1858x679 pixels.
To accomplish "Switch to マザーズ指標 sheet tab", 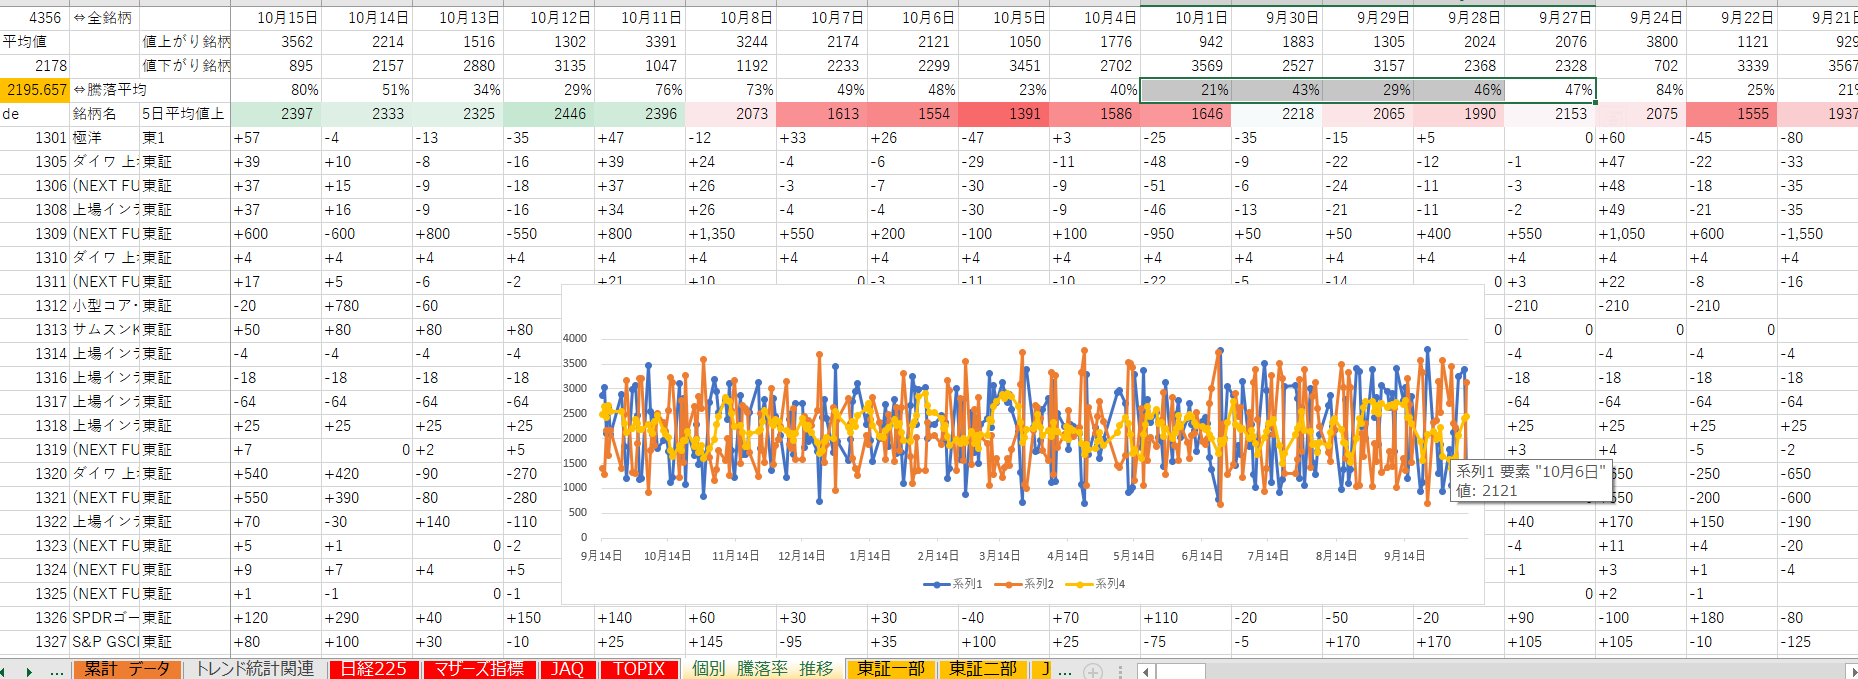I will click(479, 669).
